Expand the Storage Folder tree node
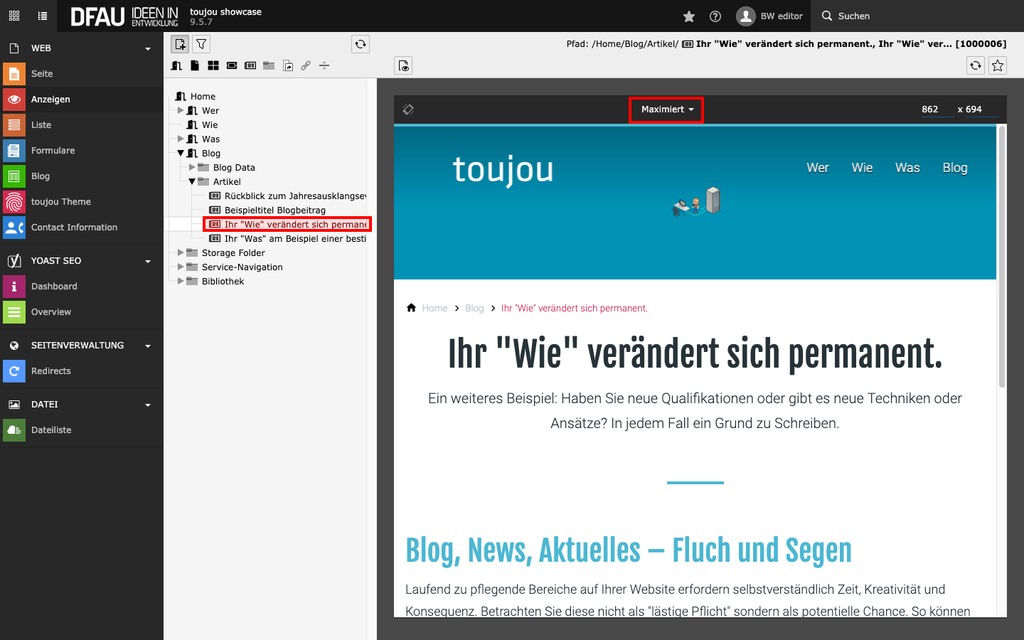 pos(181,253)
